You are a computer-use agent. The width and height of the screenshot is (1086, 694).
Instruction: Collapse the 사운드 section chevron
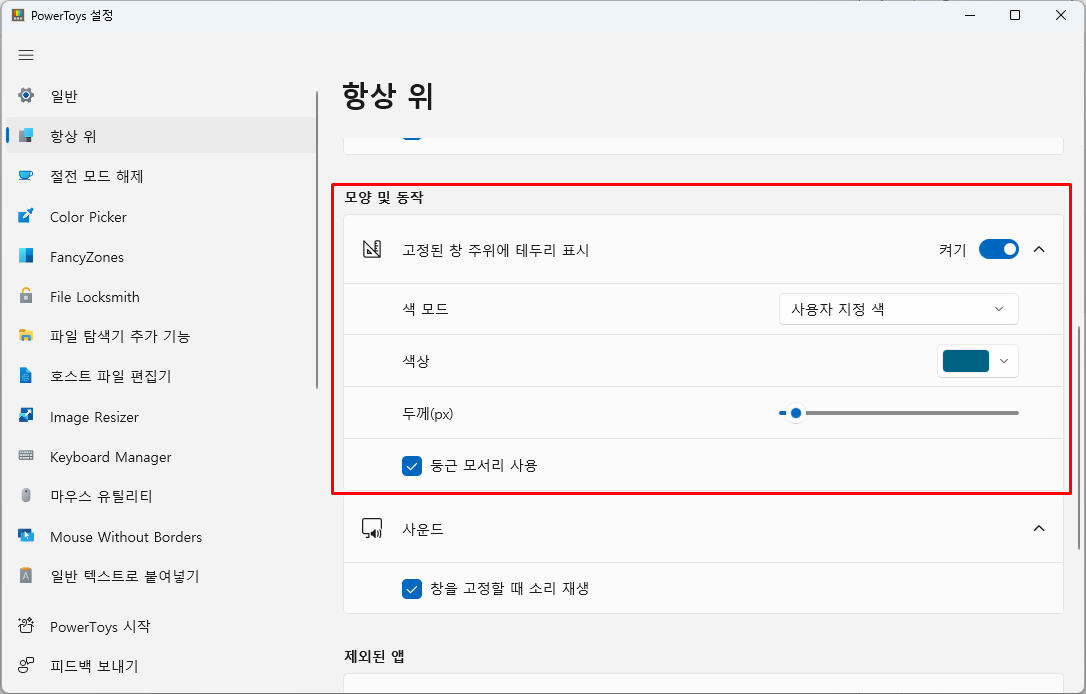click(1039, 528)
